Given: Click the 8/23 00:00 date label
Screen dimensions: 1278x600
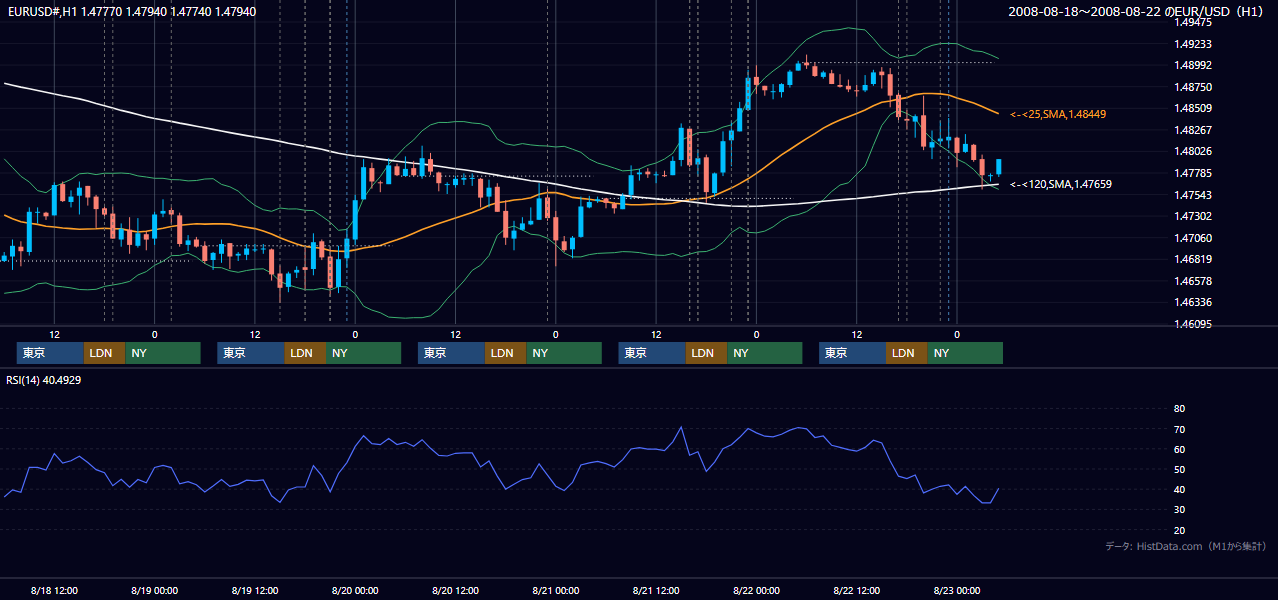Looking at the screenshot, I should click(957, 590).
